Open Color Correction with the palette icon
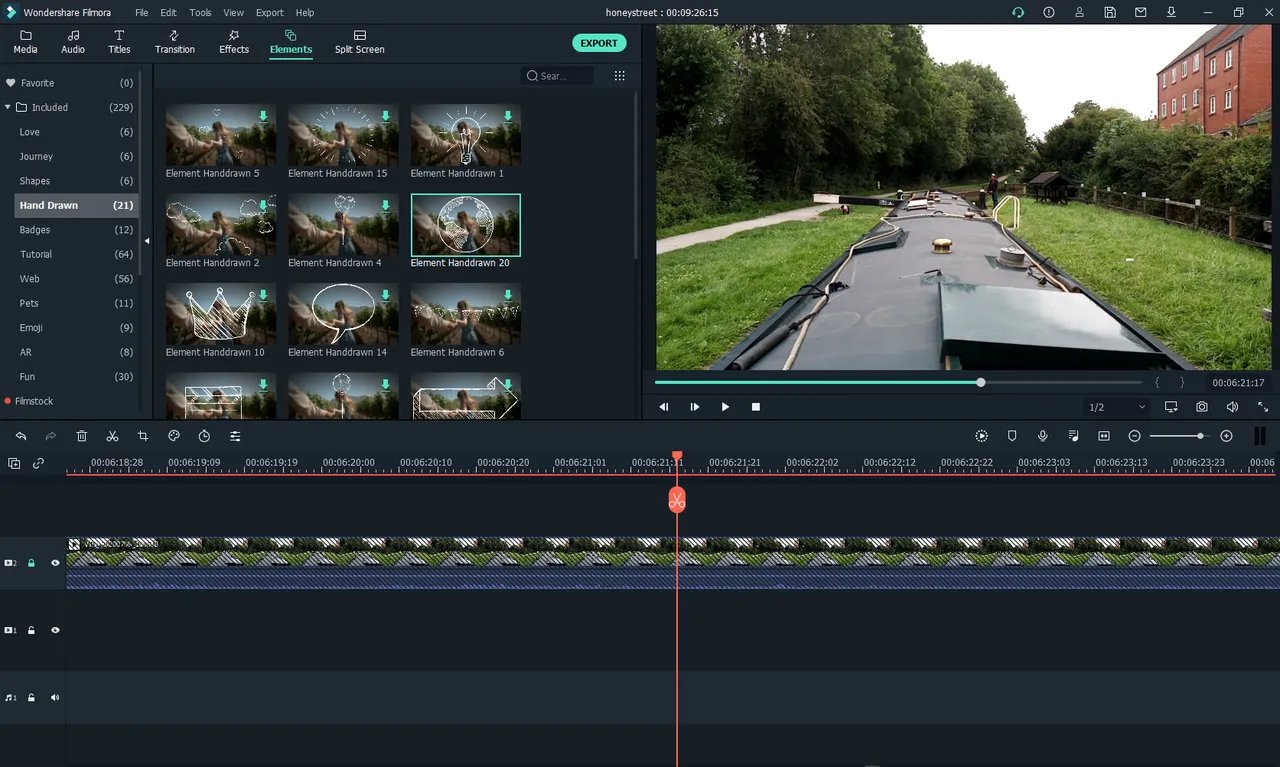 (173, 435)
